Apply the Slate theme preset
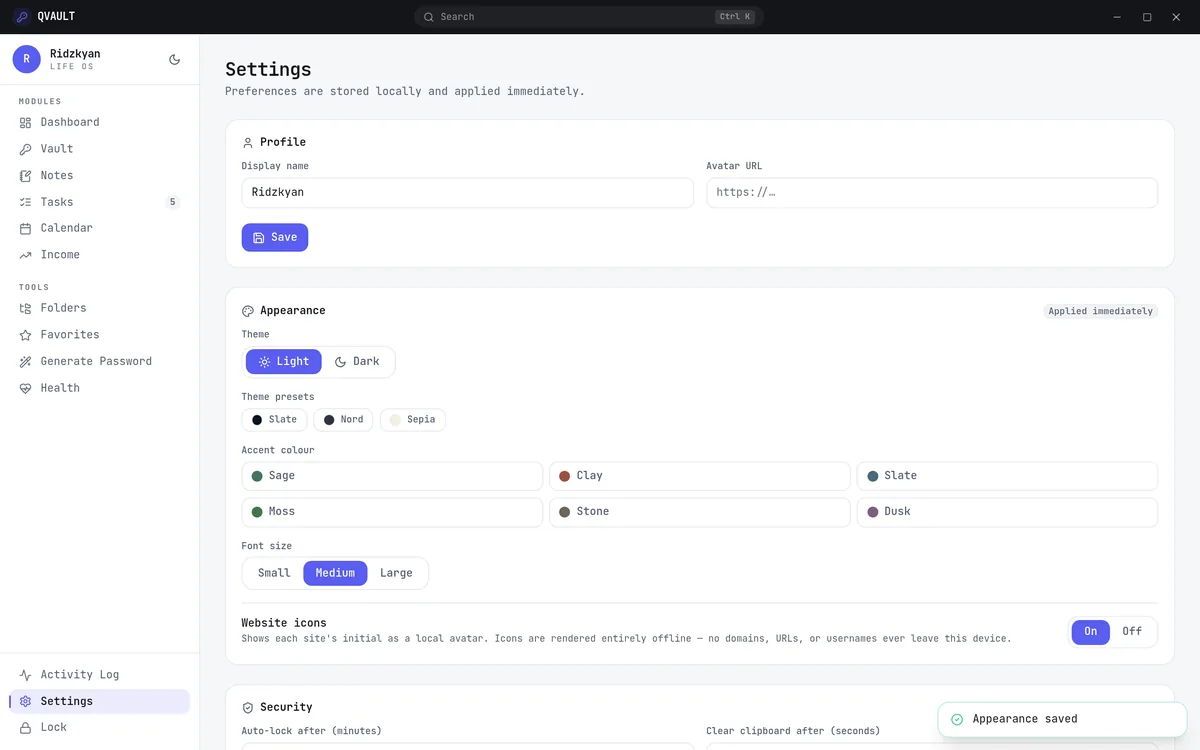The height and width of the screenshot is (750, 1200). point(275,420)
